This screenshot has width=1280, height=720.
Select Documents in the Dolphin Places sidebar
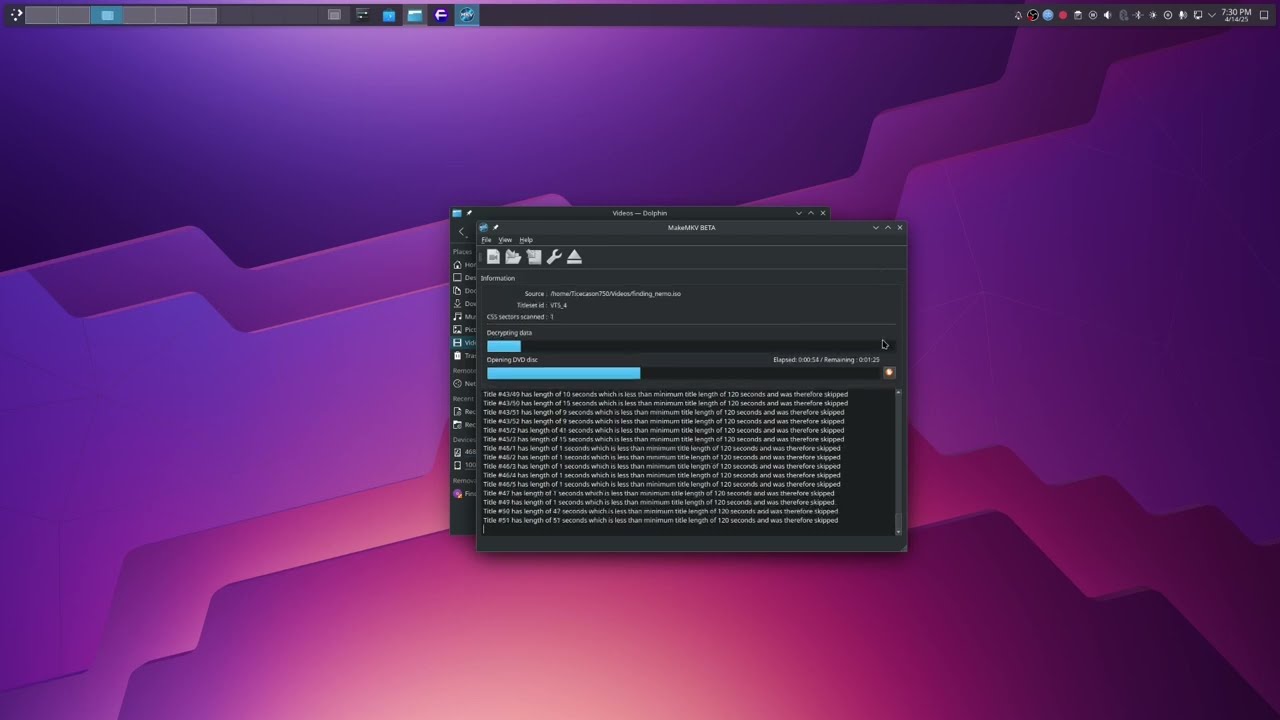point(464,291)
